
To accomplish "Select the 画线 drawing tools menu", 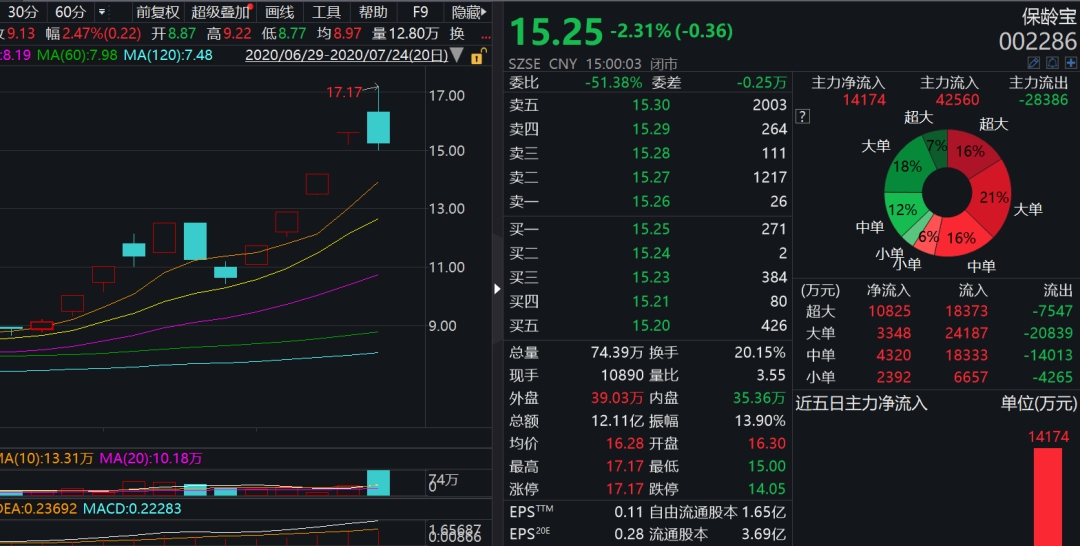I will coord(280,12).
